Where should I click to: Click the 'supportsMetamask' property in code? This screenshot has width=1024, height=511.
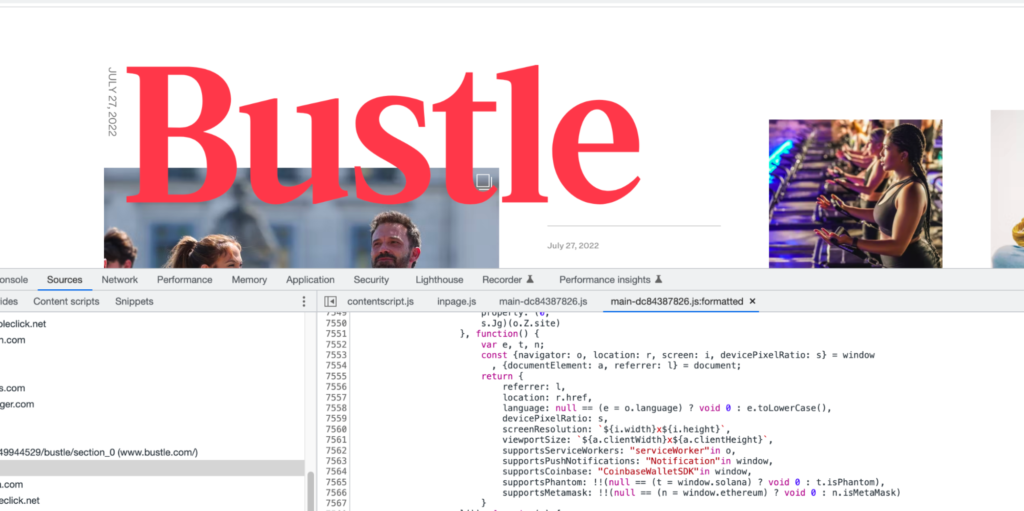coord(546,492)
